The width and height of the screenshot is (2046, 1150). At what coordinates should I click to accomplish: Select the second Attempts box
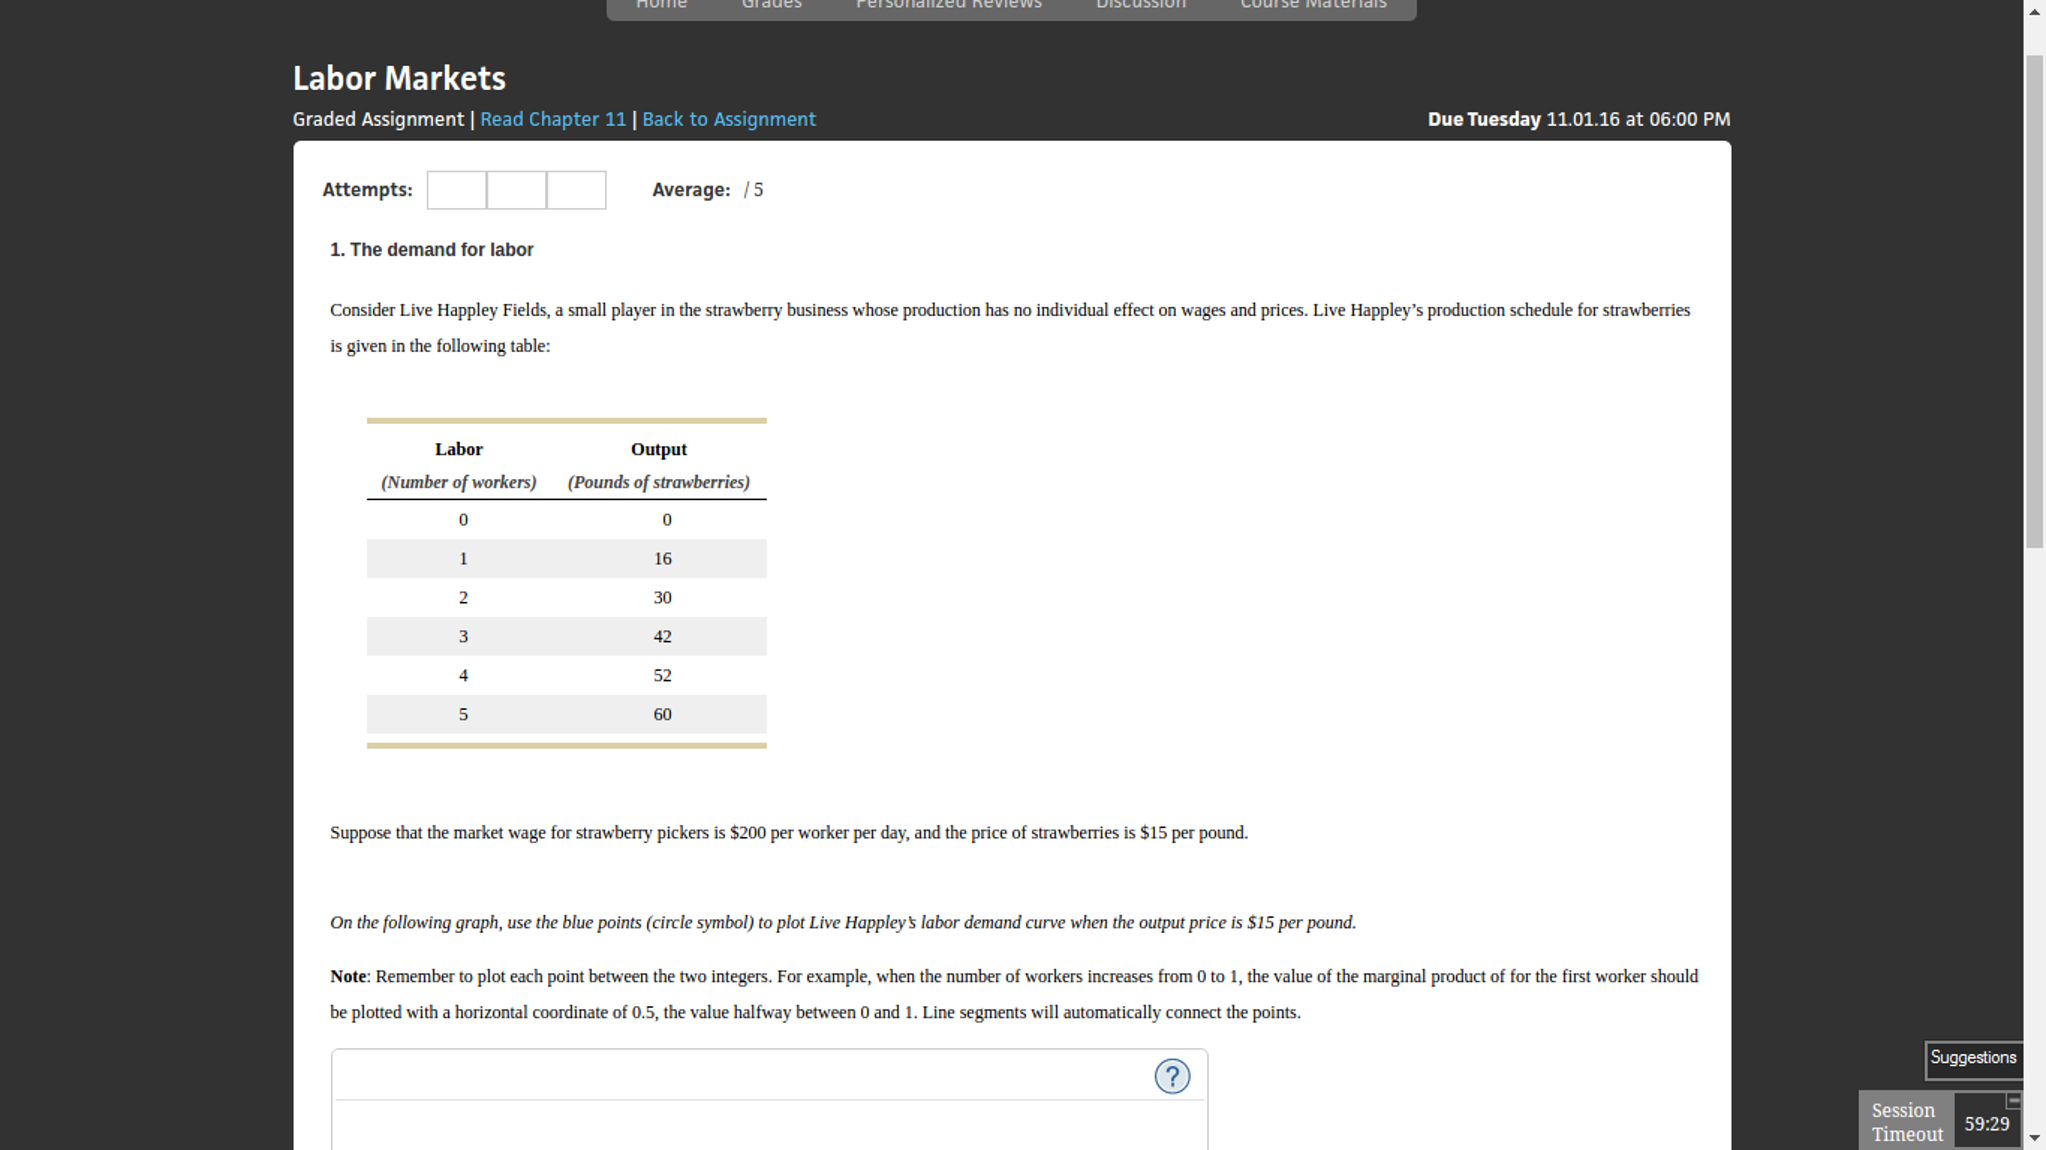(516, 189)
